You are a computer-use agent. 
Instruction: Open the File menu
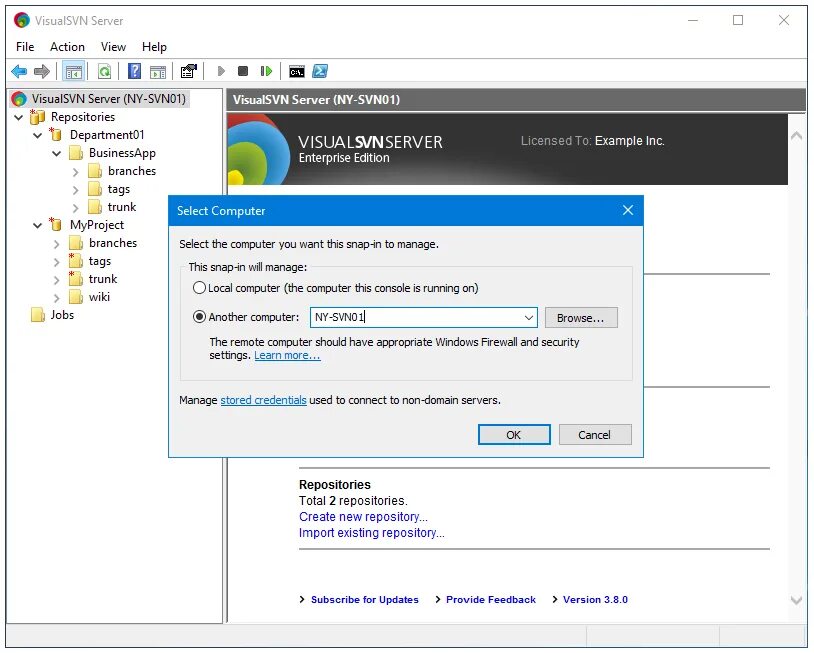25,47
